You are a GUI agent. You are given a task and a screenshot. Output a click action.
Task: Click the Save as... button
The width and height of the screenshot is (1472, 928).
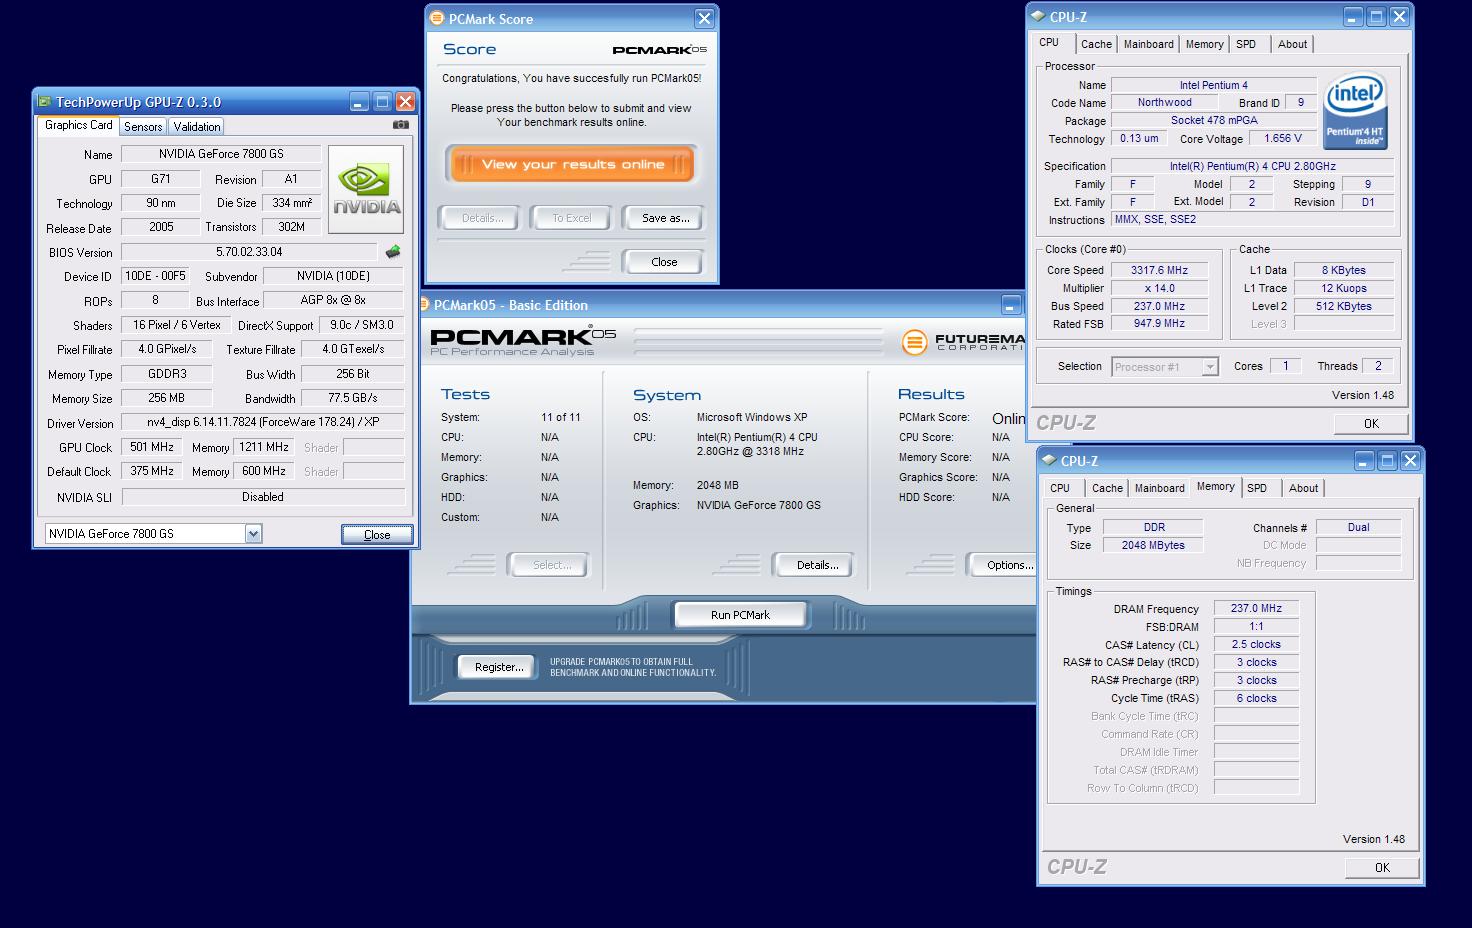(x=665, y=218)
